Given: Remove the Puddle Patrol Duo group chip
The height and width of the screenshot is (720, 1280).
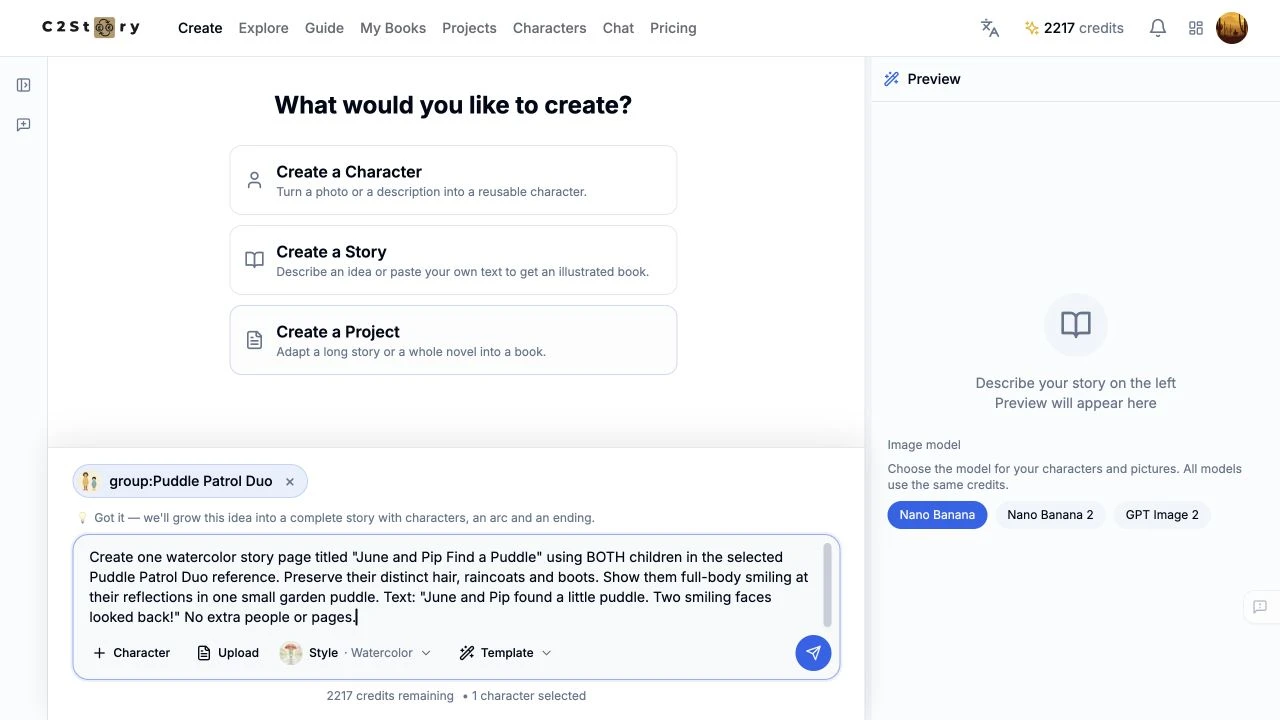Looking at the screenshot, I should click(290, 482).
